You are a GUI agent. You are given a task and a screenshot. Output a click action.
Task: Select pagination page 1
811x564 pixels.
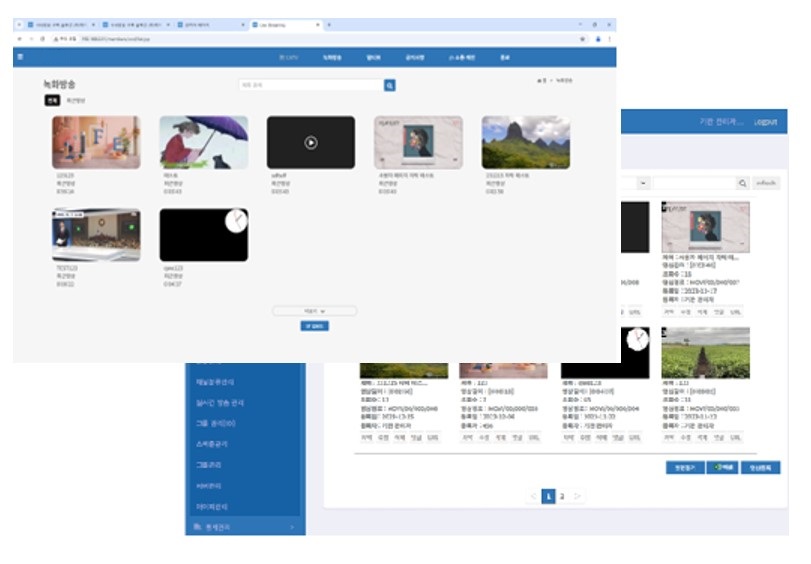pos(548,496)
